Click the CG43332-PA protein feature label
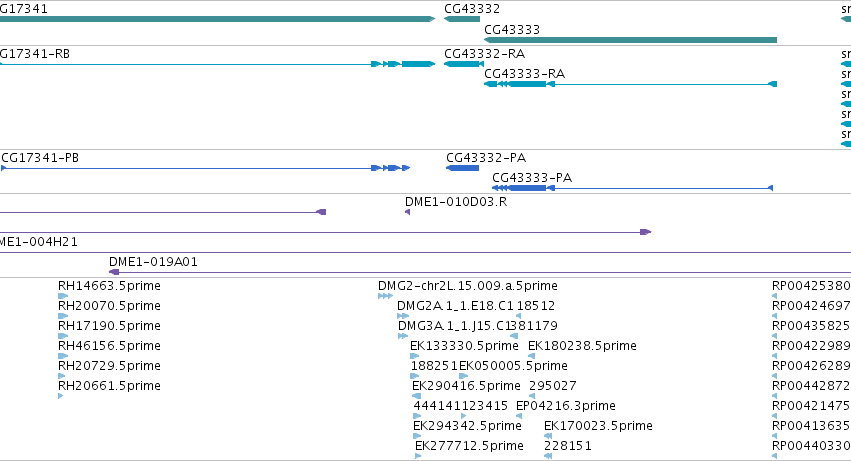The height and width of the screenshot is (461, 851). [x=486, y=158]
